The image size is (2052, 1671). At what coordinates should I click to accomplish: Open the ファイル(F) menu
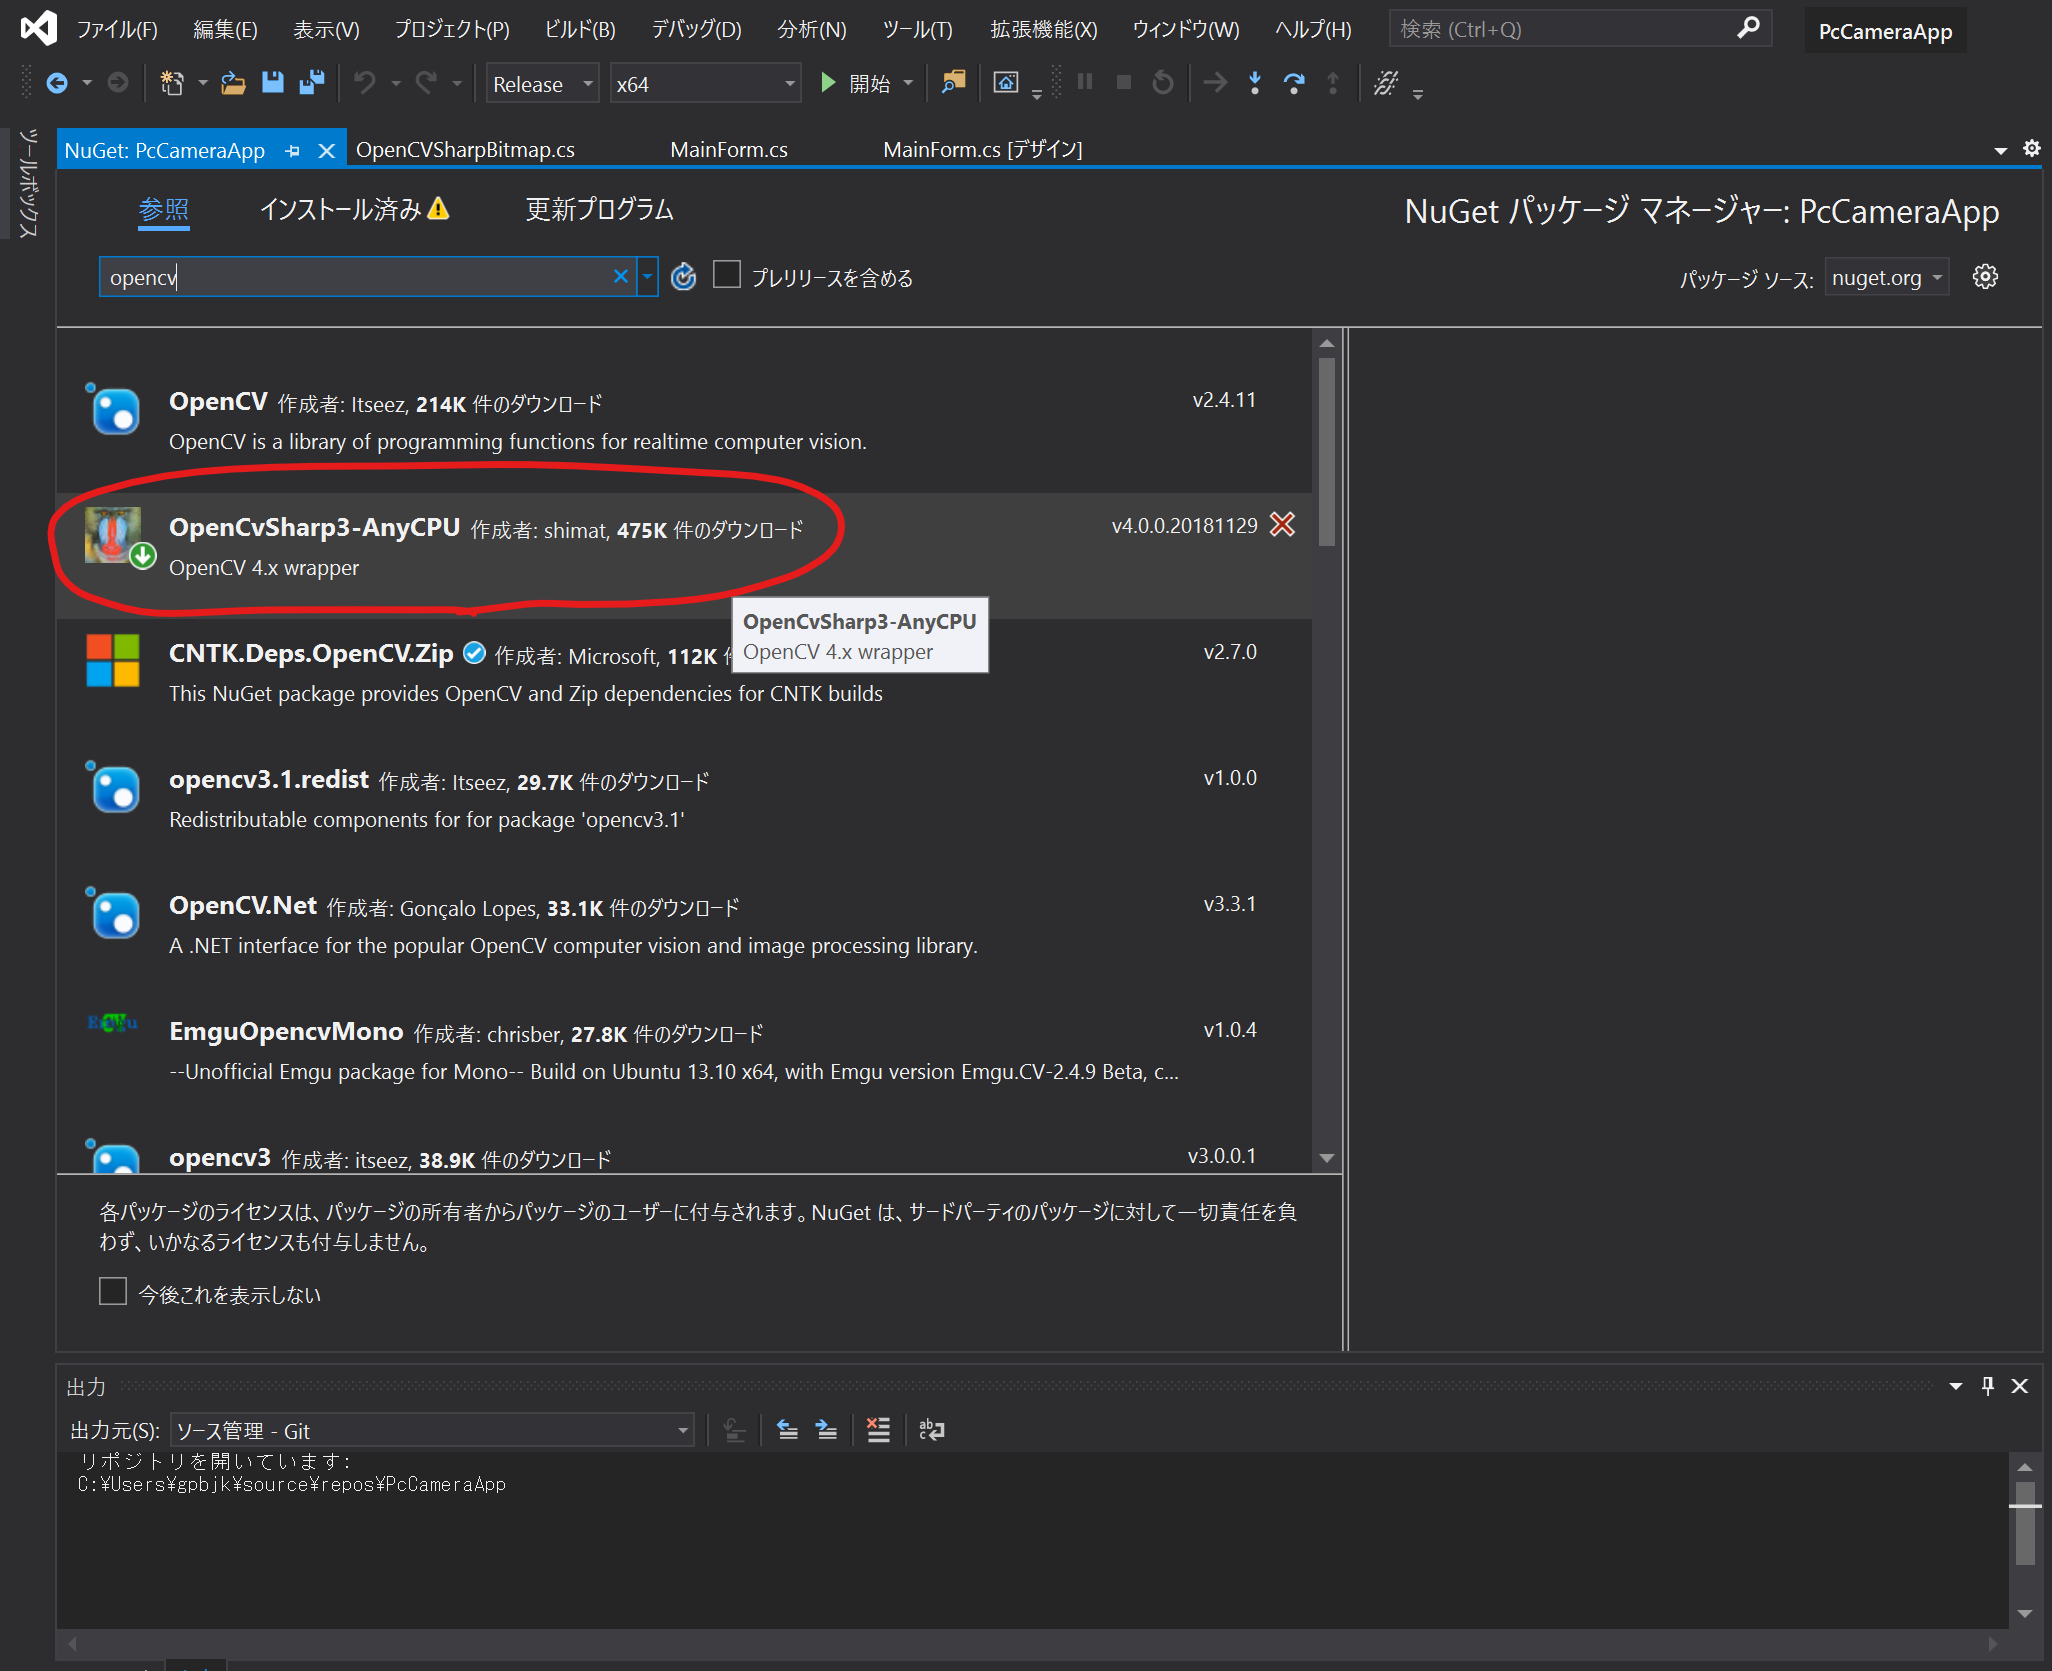pos(117,29)
